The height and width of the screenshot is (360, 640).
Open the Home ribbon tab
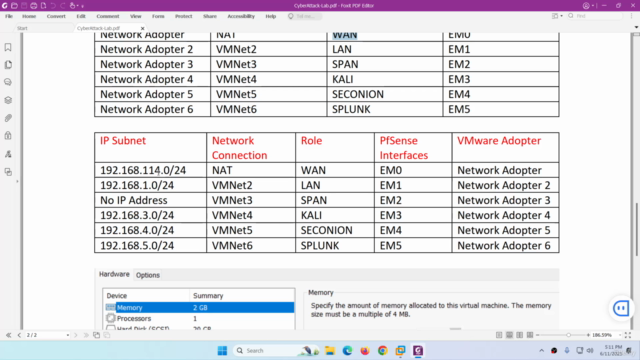(29, 16)
